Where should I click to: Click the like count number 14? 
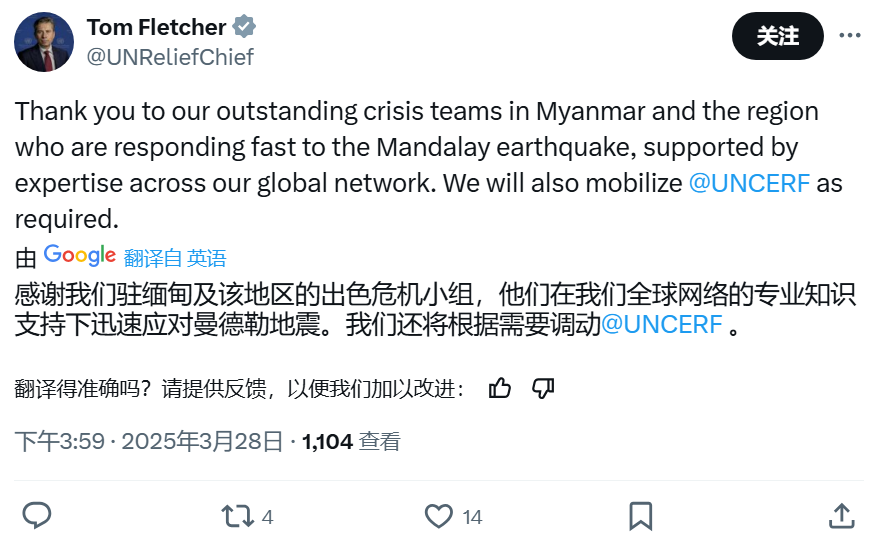tap(472, 517)
